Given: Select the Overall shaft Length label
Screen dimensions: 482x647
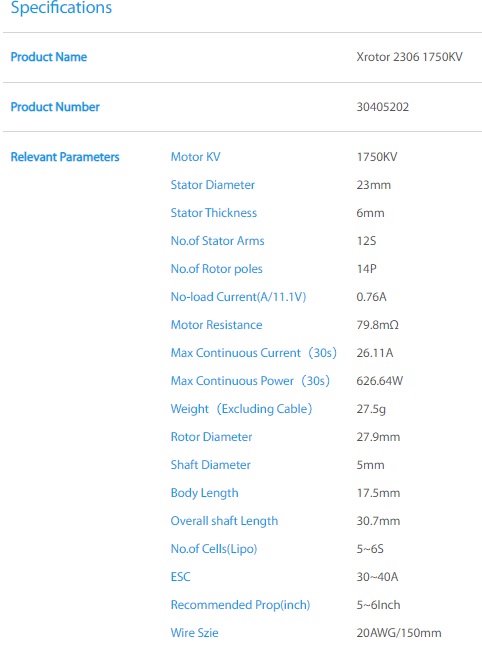Looking at the screenshot, I should point(224,521).
